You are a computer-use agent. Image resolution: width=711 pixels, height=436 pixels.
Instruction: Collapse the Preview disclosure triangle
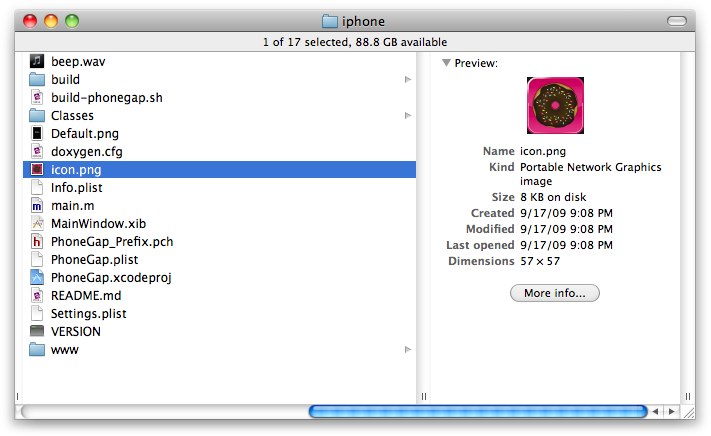pyautogui.click(x=446, y=63)
